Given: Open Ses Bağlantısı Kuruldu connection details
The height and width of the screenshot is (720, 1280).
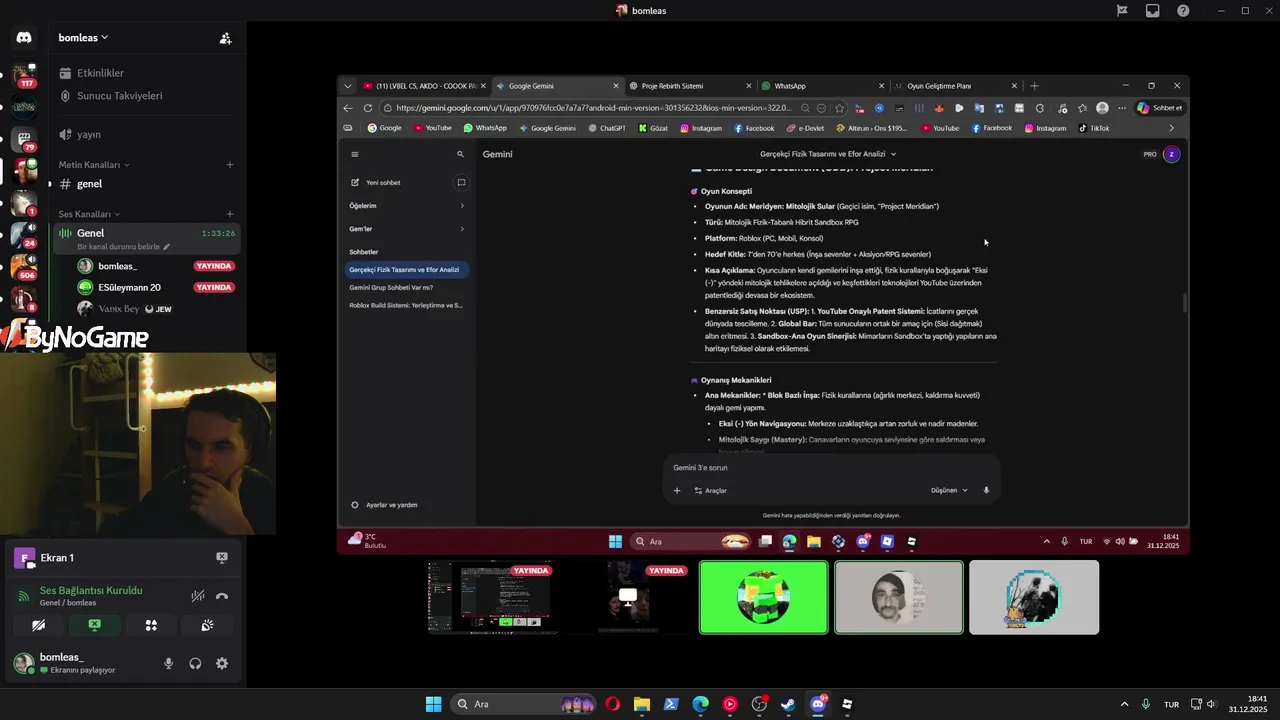Looking at the screenshot, I should (x=91, y=590).
